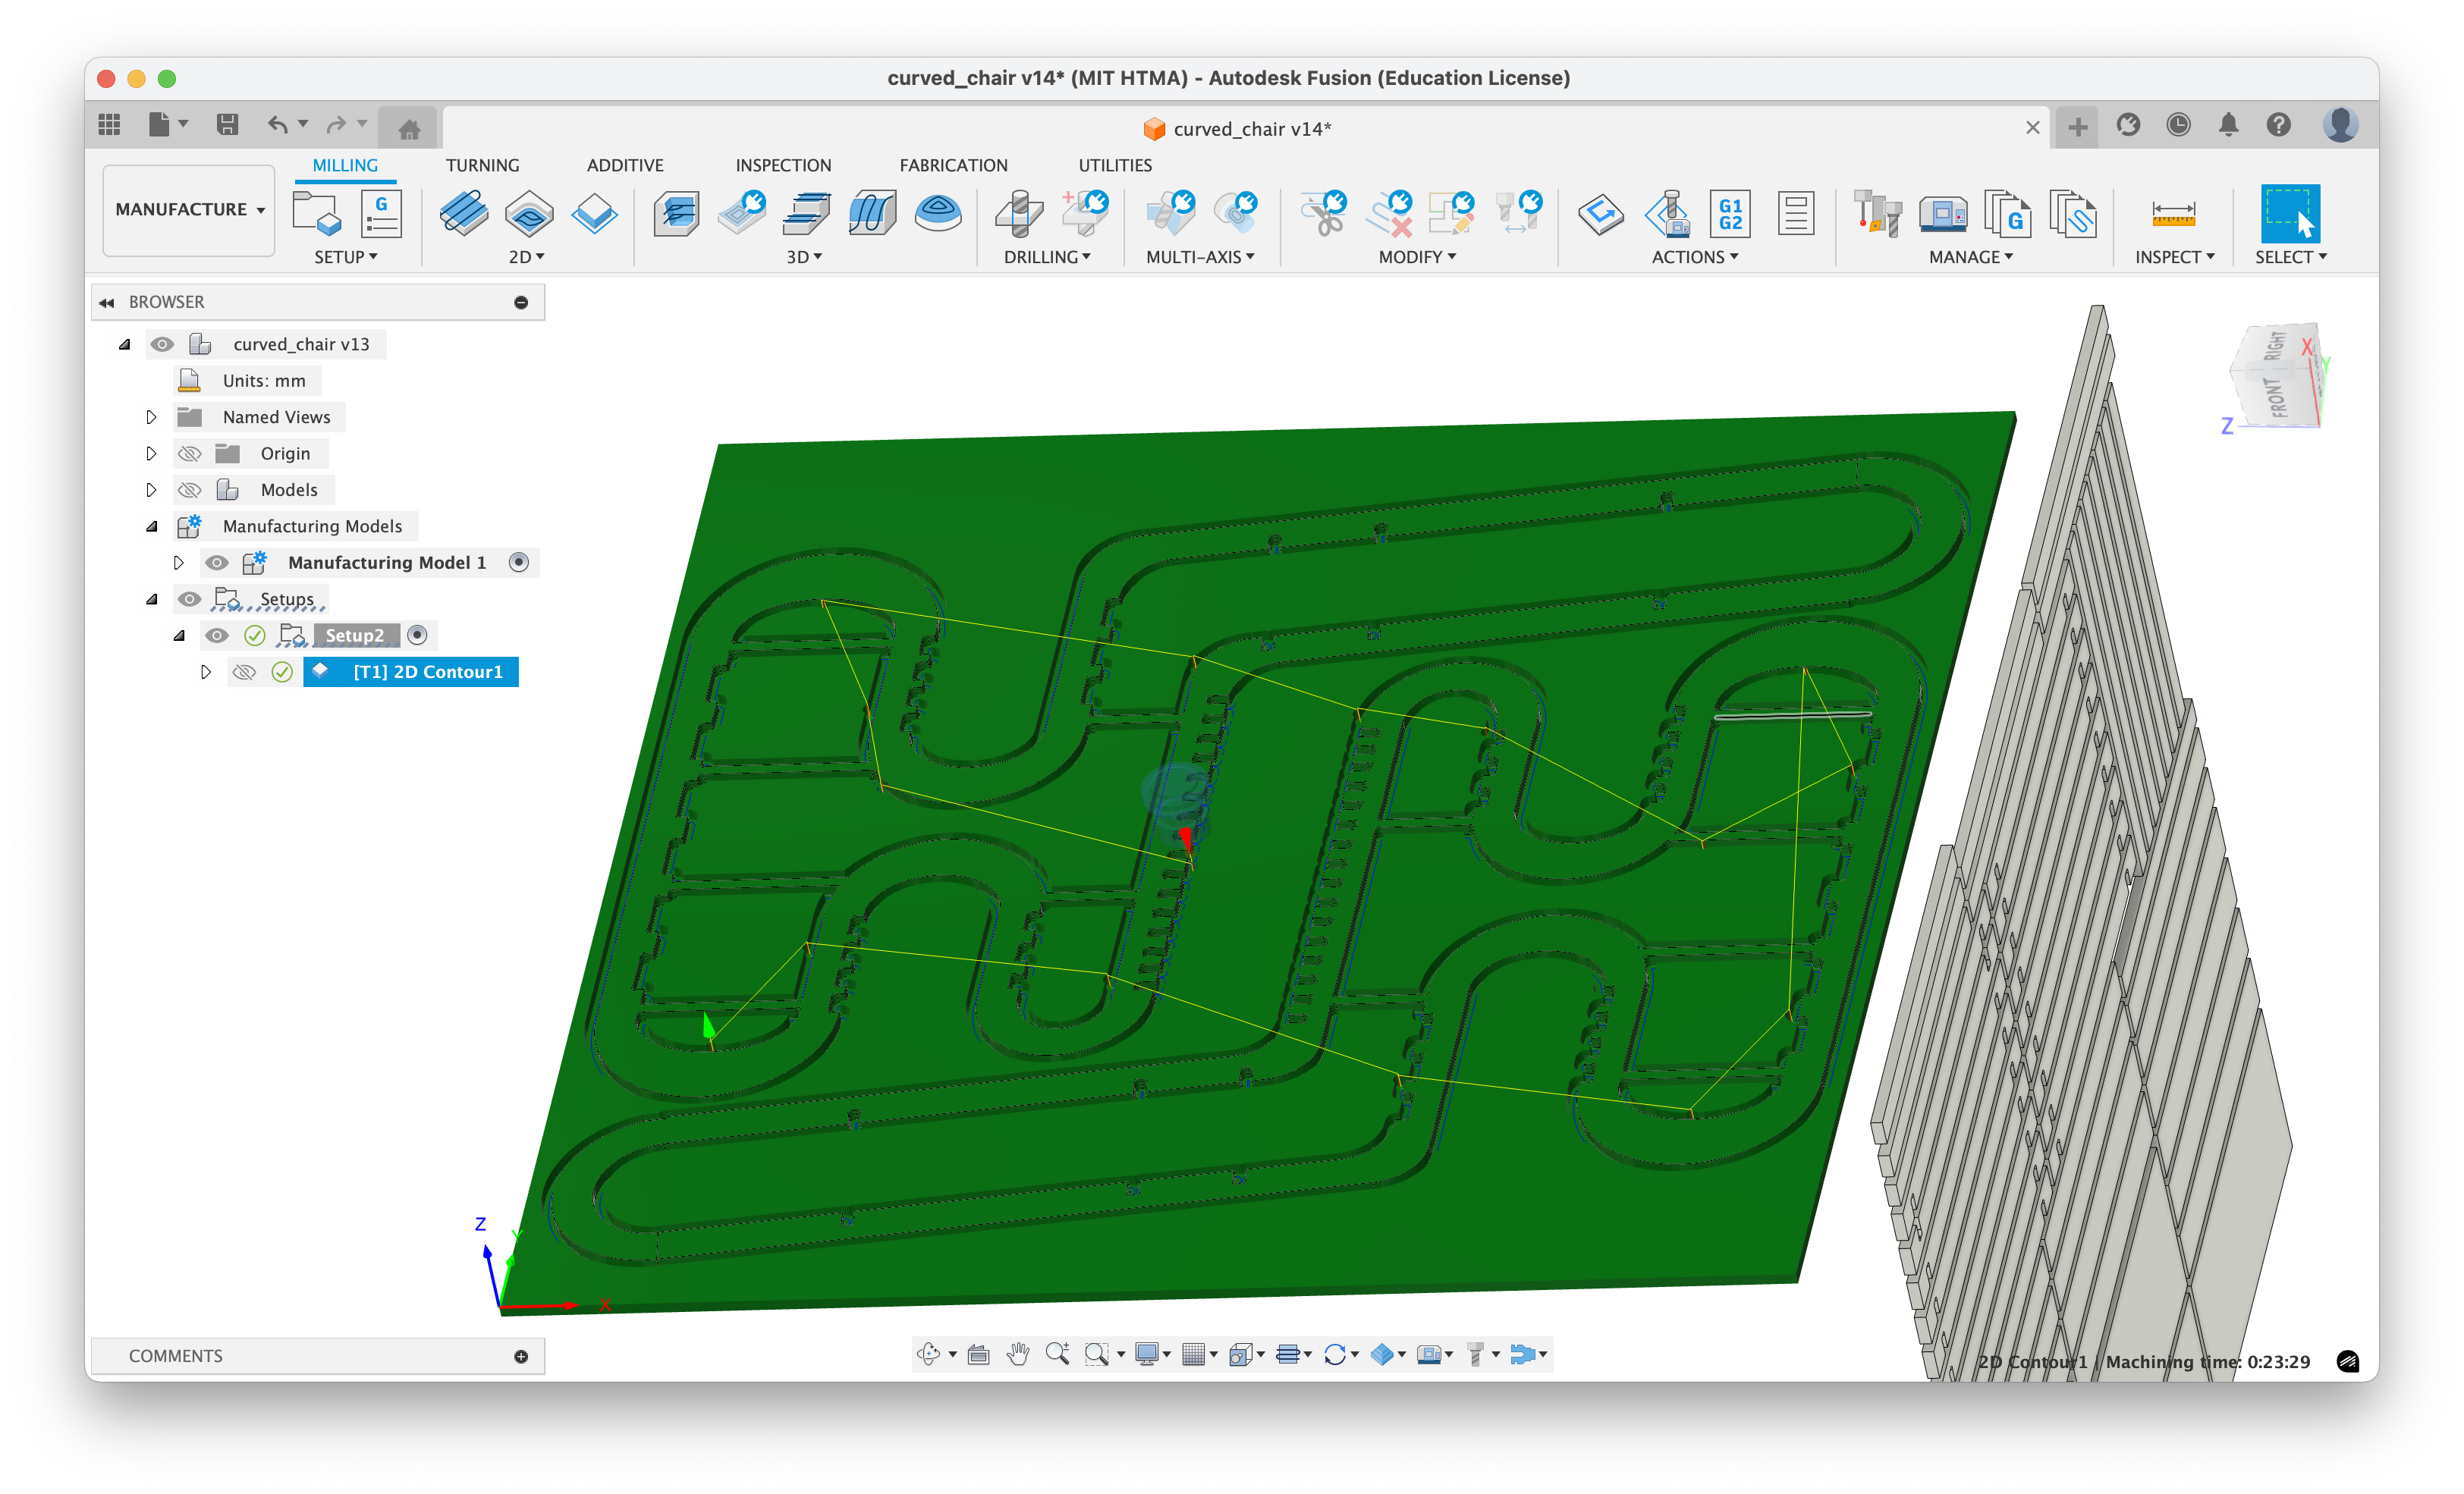The height and width of the screenshot is (1494, 2464).
Task: Expand the 2D Contour1 operation node
Action: pyautogui.click(x=206, y=672)
